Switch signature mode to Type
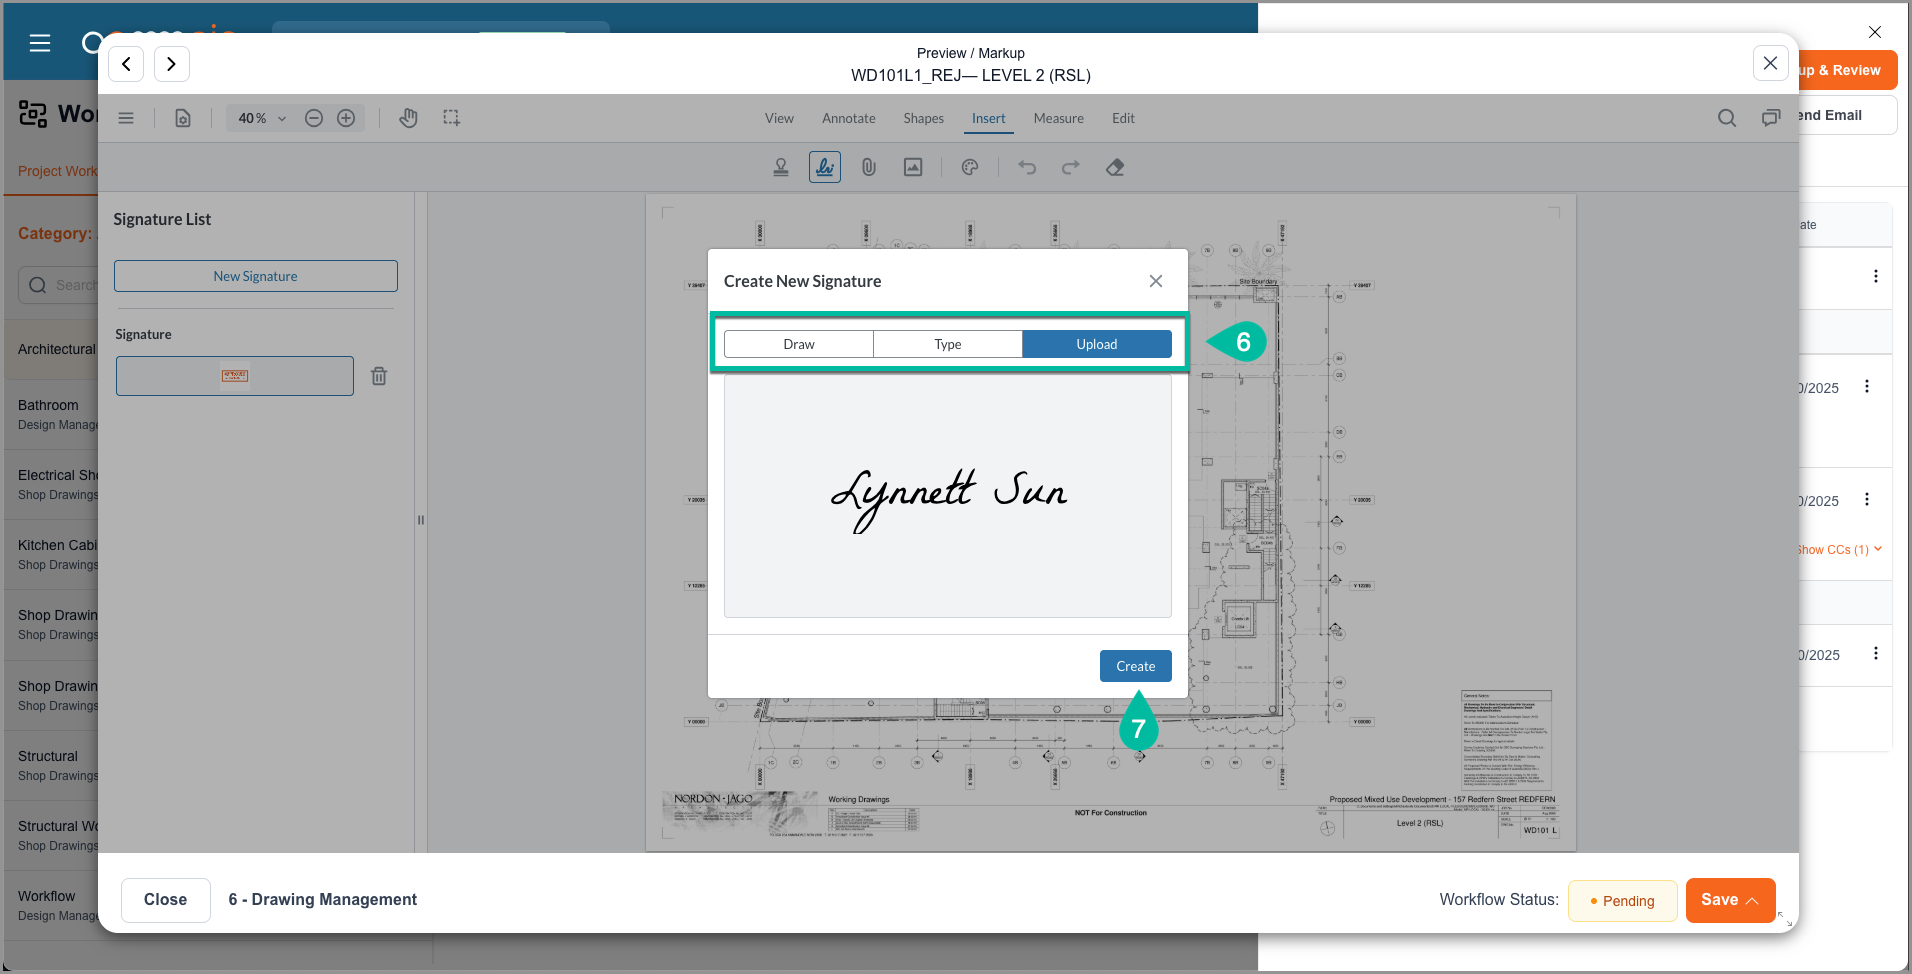 947,344
